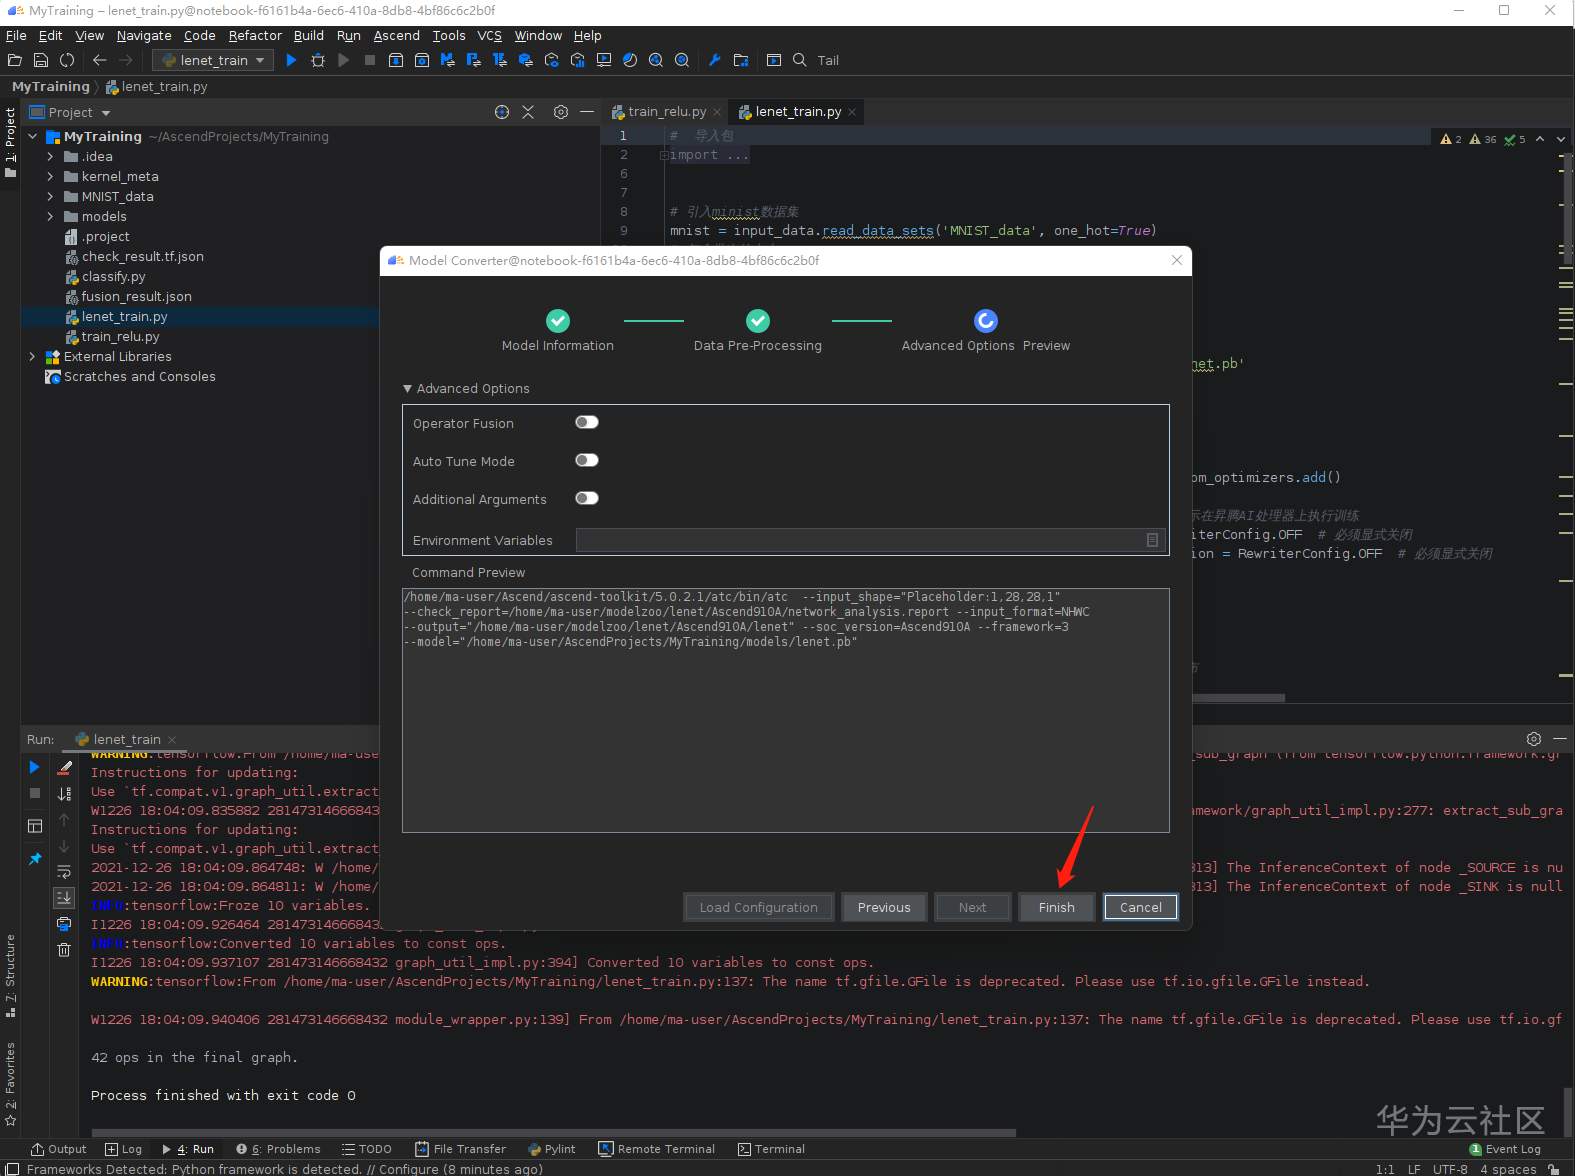
Task: Click the Advanced Options step indicator circle
Action: coord(985,320)
